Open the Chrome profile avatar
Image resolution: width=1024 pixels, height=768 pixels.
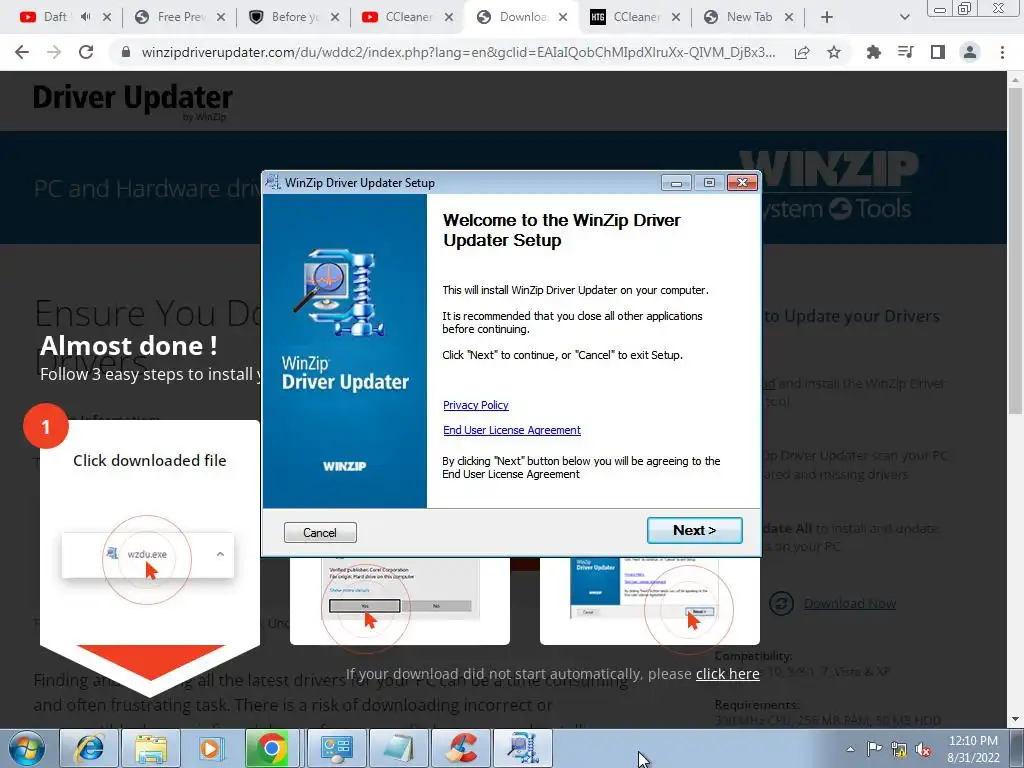pos(970,52)
